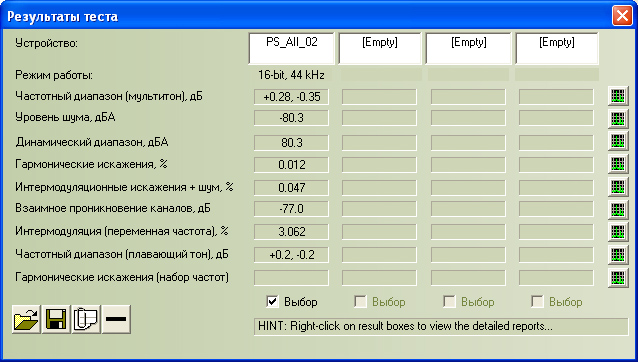The height and width of the screenshot is (362, 638).
Task: Open the load results folder icon
Action: tap(26, 319)
